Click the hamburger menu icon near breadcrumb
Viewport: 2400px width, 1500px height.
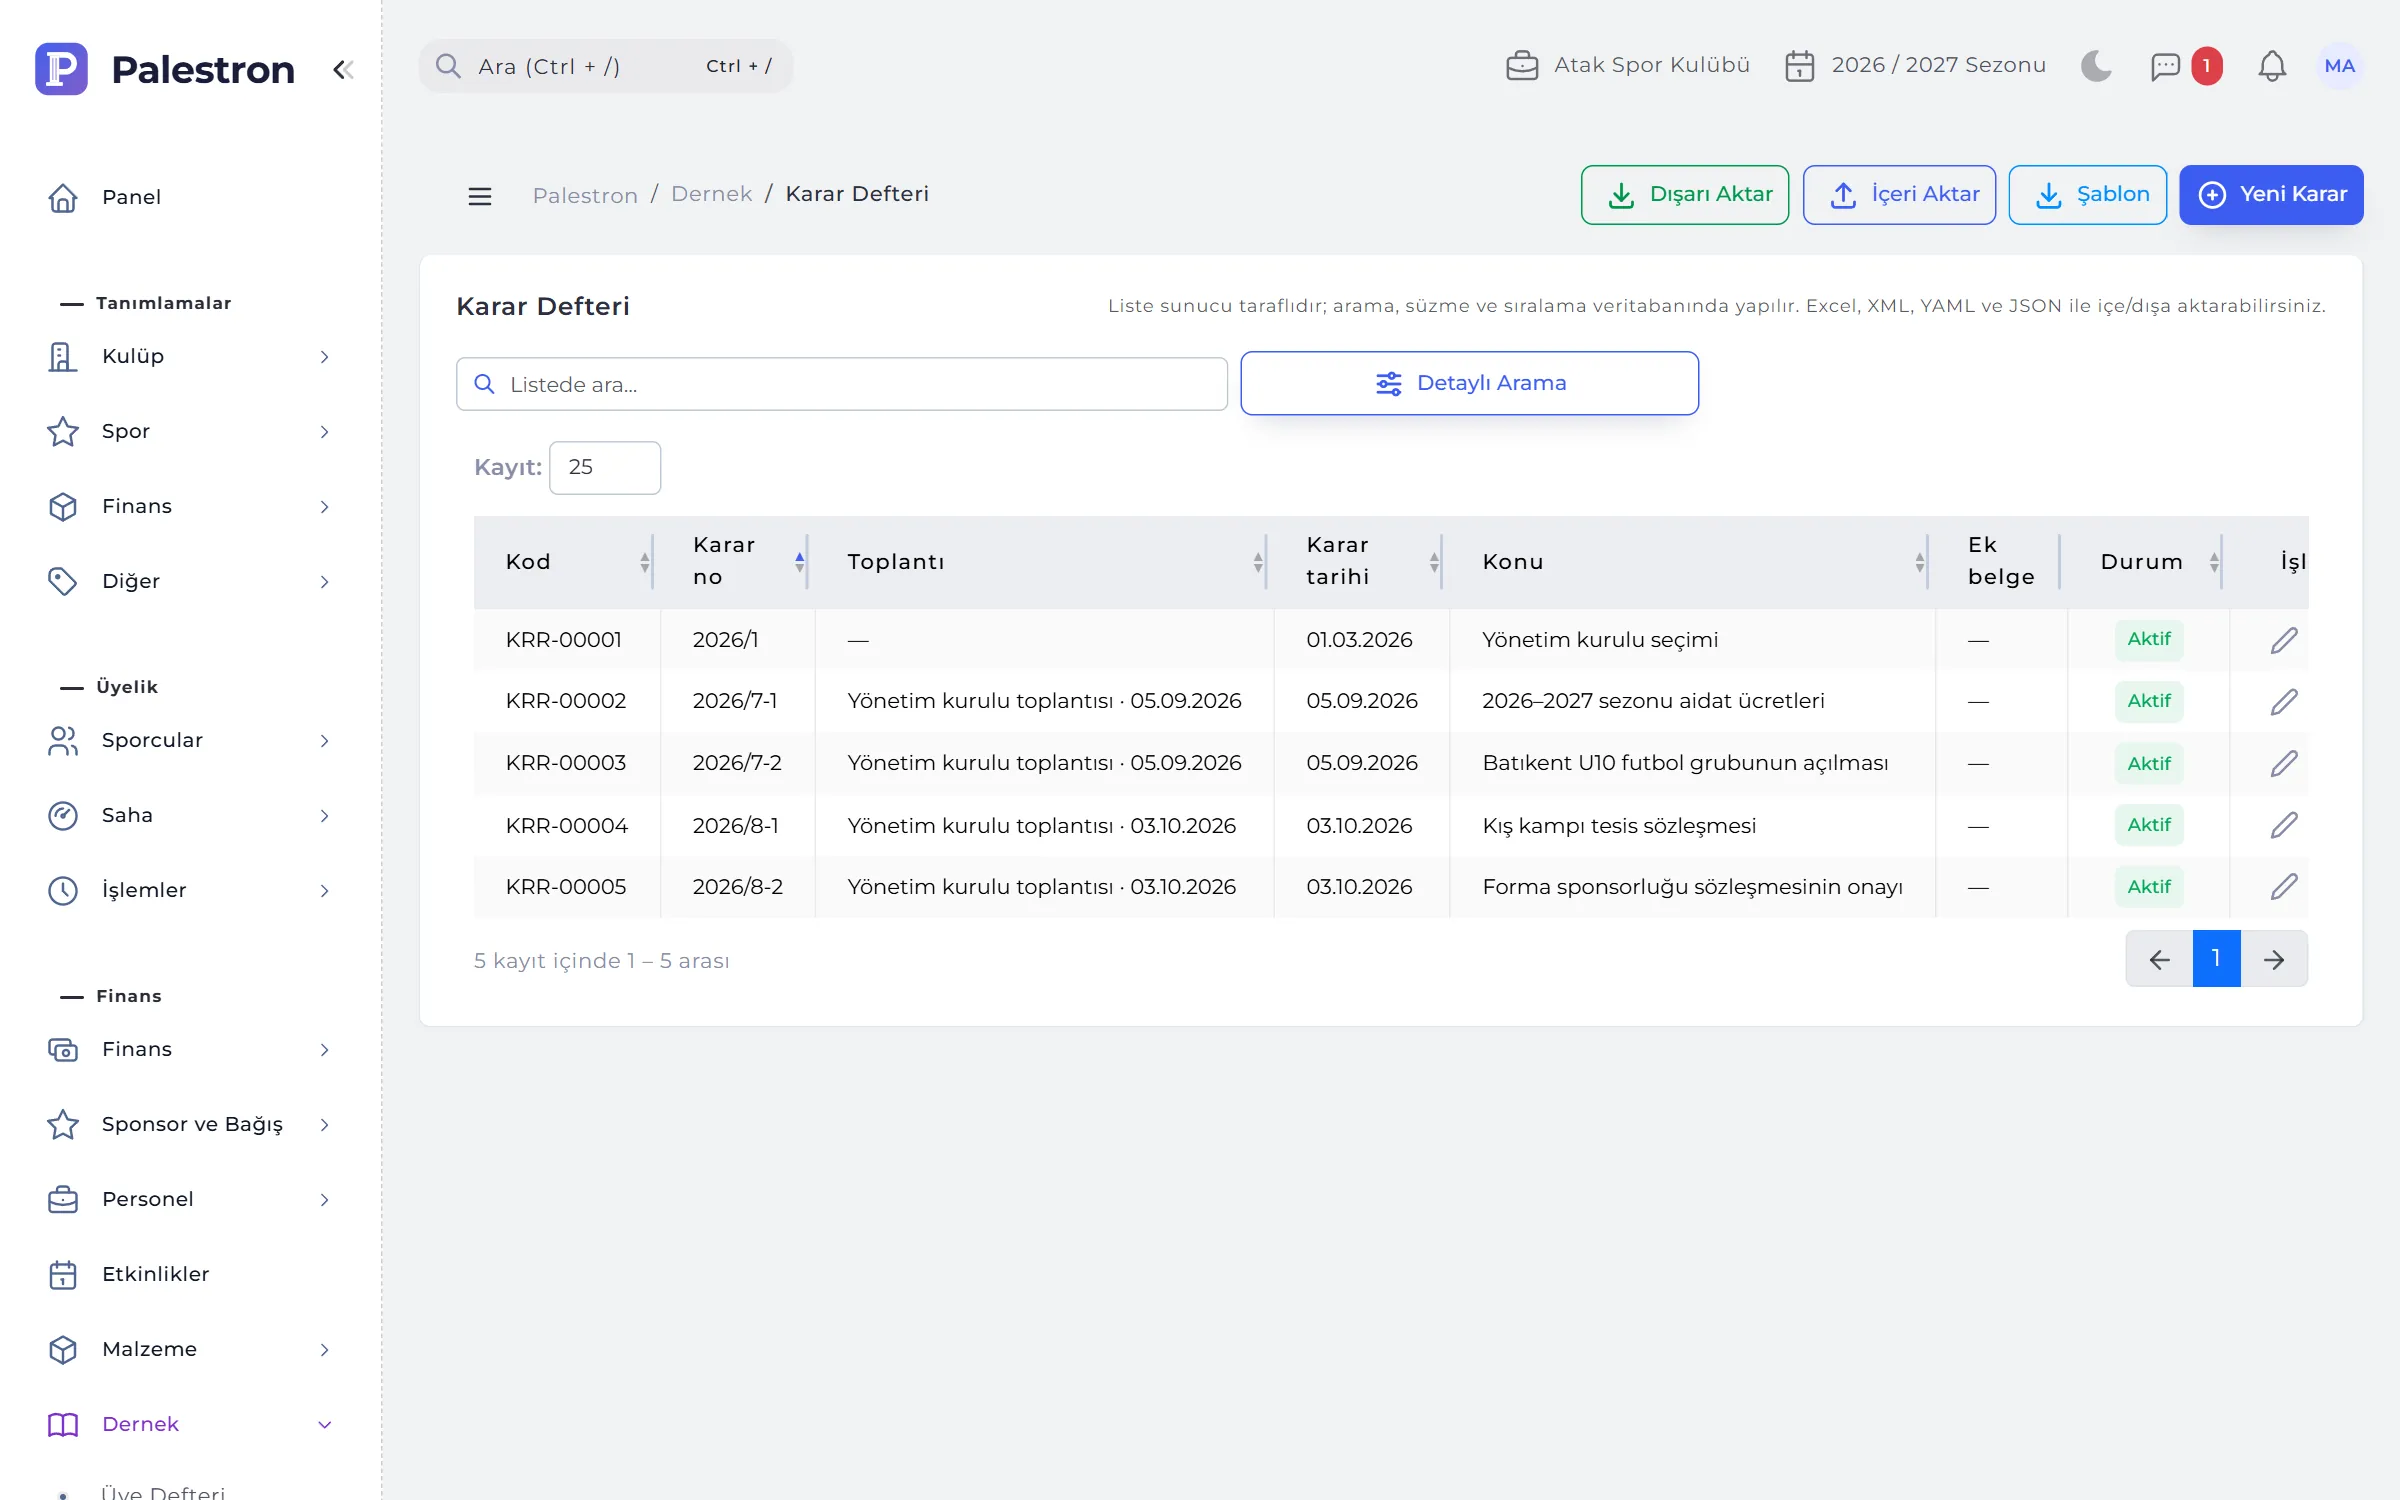pyautogui.click(x=480, y=196)
